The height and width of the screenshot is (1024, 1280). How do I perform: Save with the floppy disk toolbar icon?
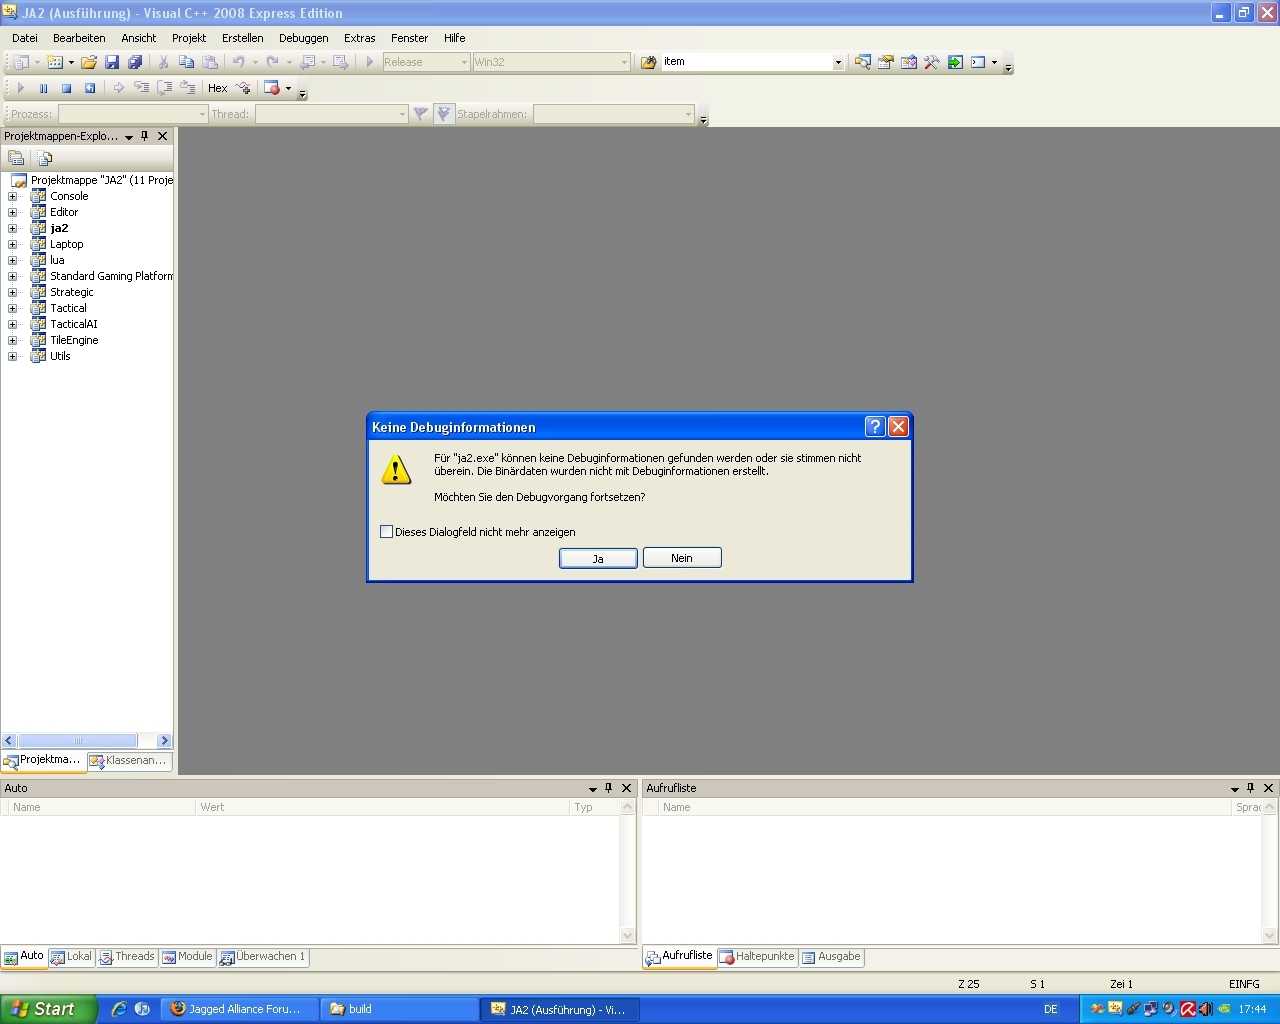pyautogui.click(x=112, y=62)
